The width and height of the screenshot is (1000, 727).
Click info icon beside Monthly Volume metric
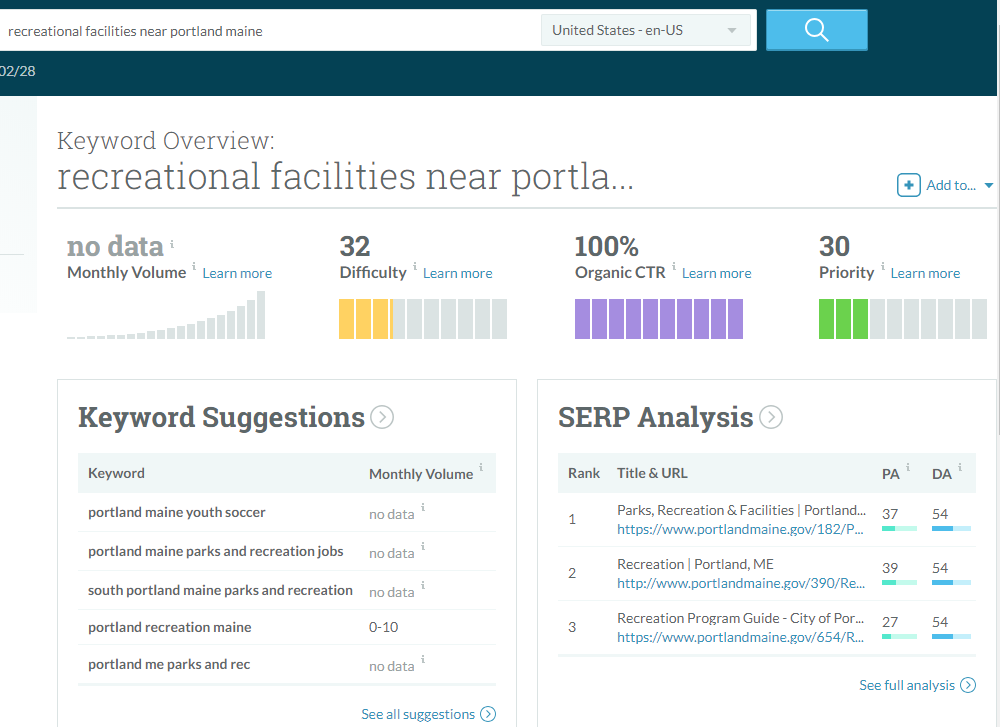194,265
